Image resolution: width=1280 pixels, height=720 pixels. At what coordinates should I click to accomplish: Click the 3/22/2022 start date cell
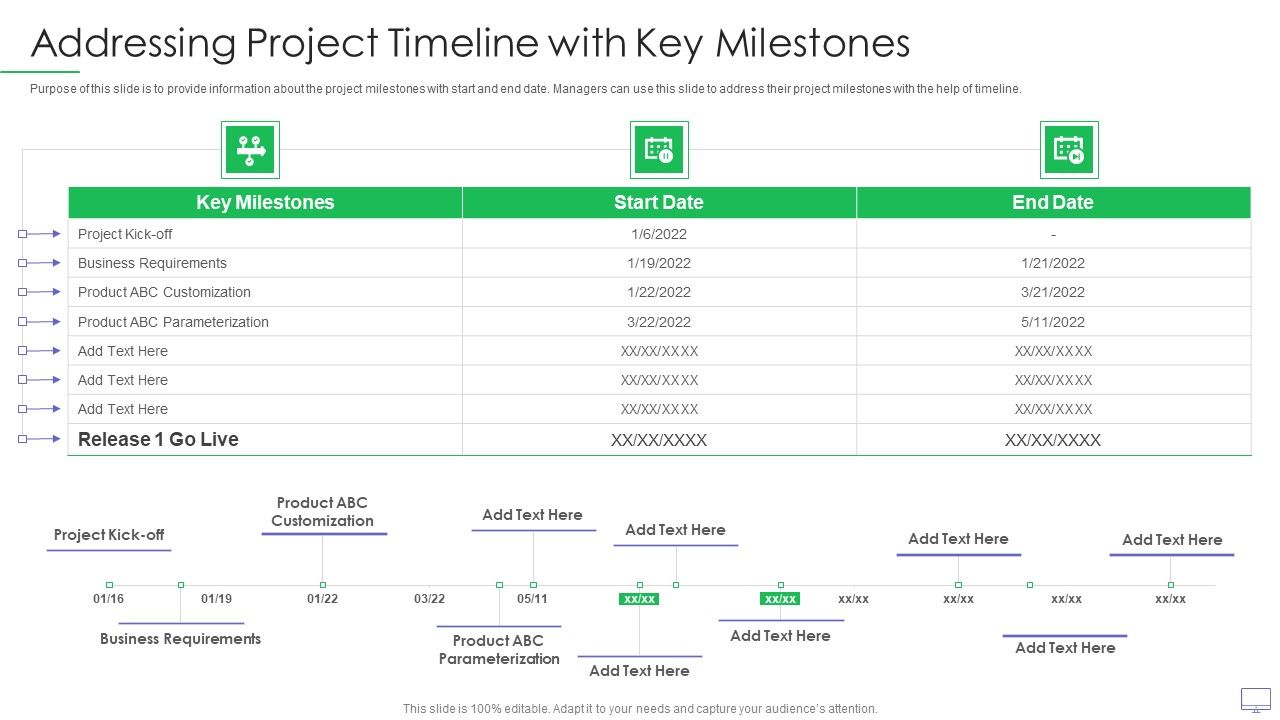(659, 322)
